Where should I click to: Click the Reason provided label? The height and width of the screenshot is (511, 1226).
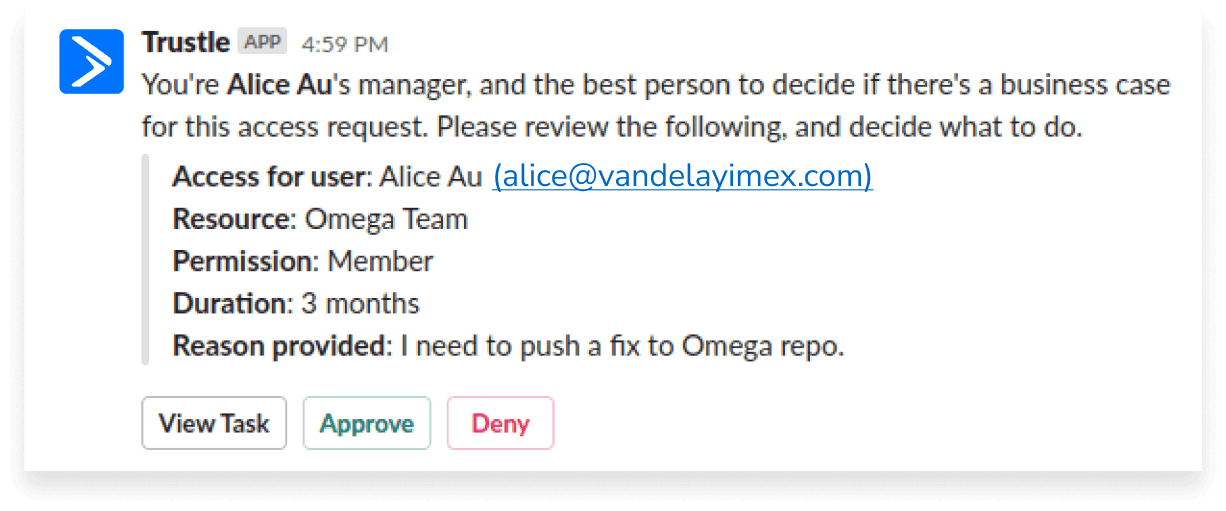[279, 346]
